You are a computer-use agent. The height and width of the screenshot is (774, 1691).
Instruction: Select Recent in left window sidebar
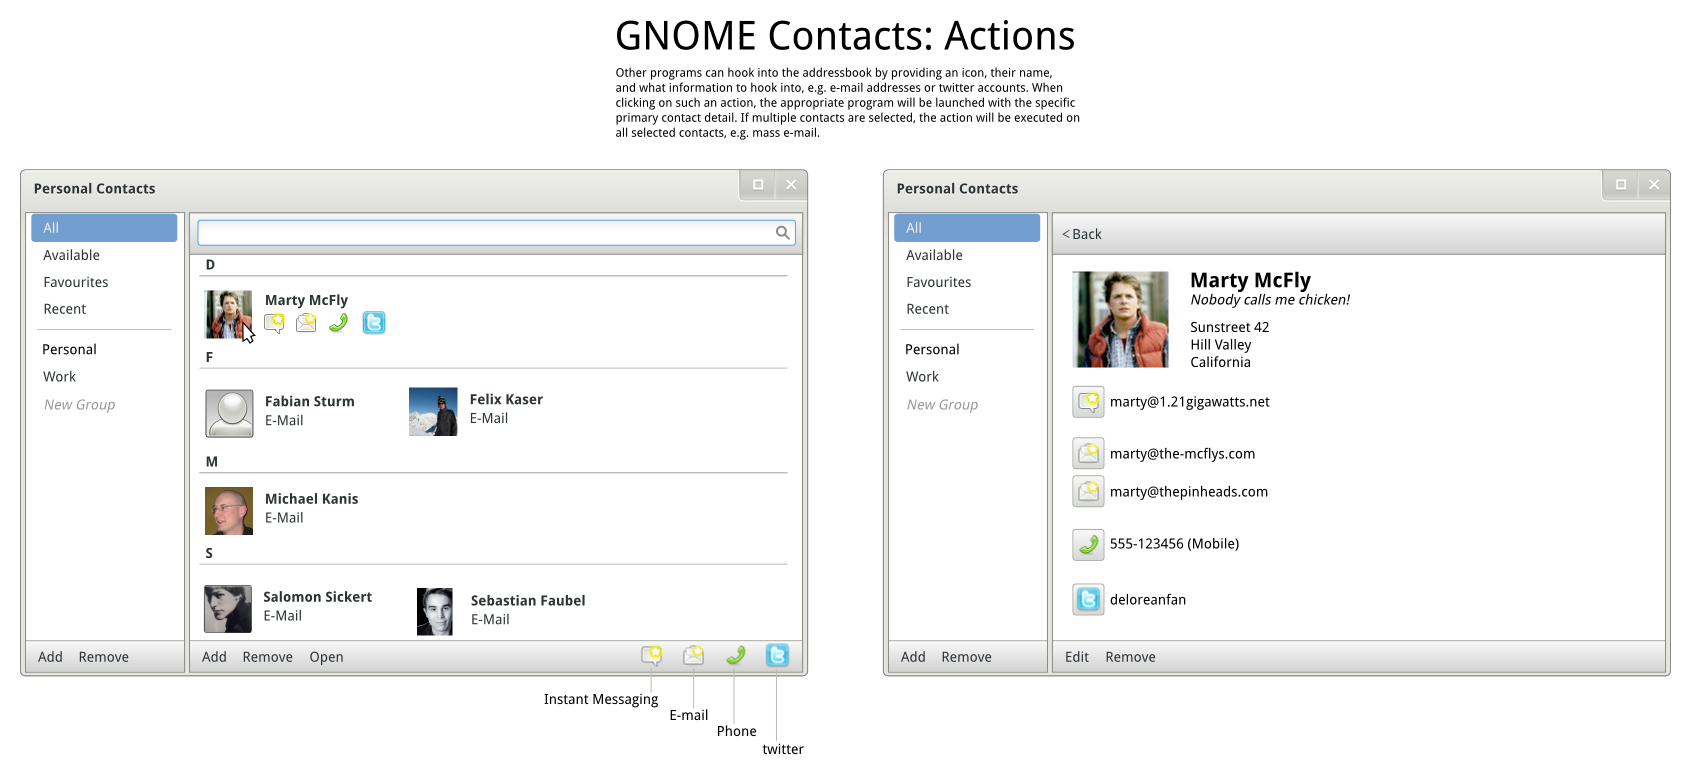65,310
